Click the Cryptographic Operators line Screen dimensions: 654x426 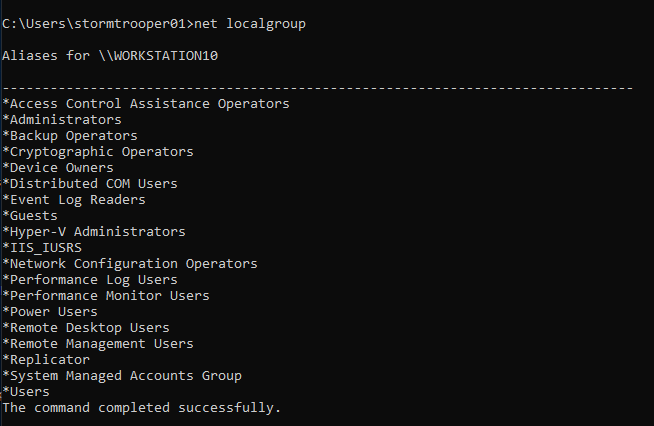(x=98, y=152)
